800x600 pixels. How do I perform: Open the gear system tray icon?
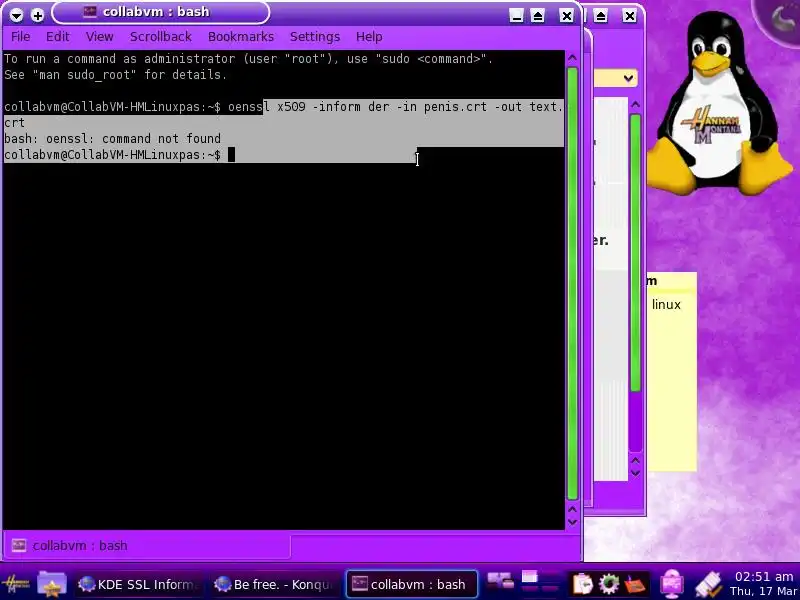tap(609, 584)
